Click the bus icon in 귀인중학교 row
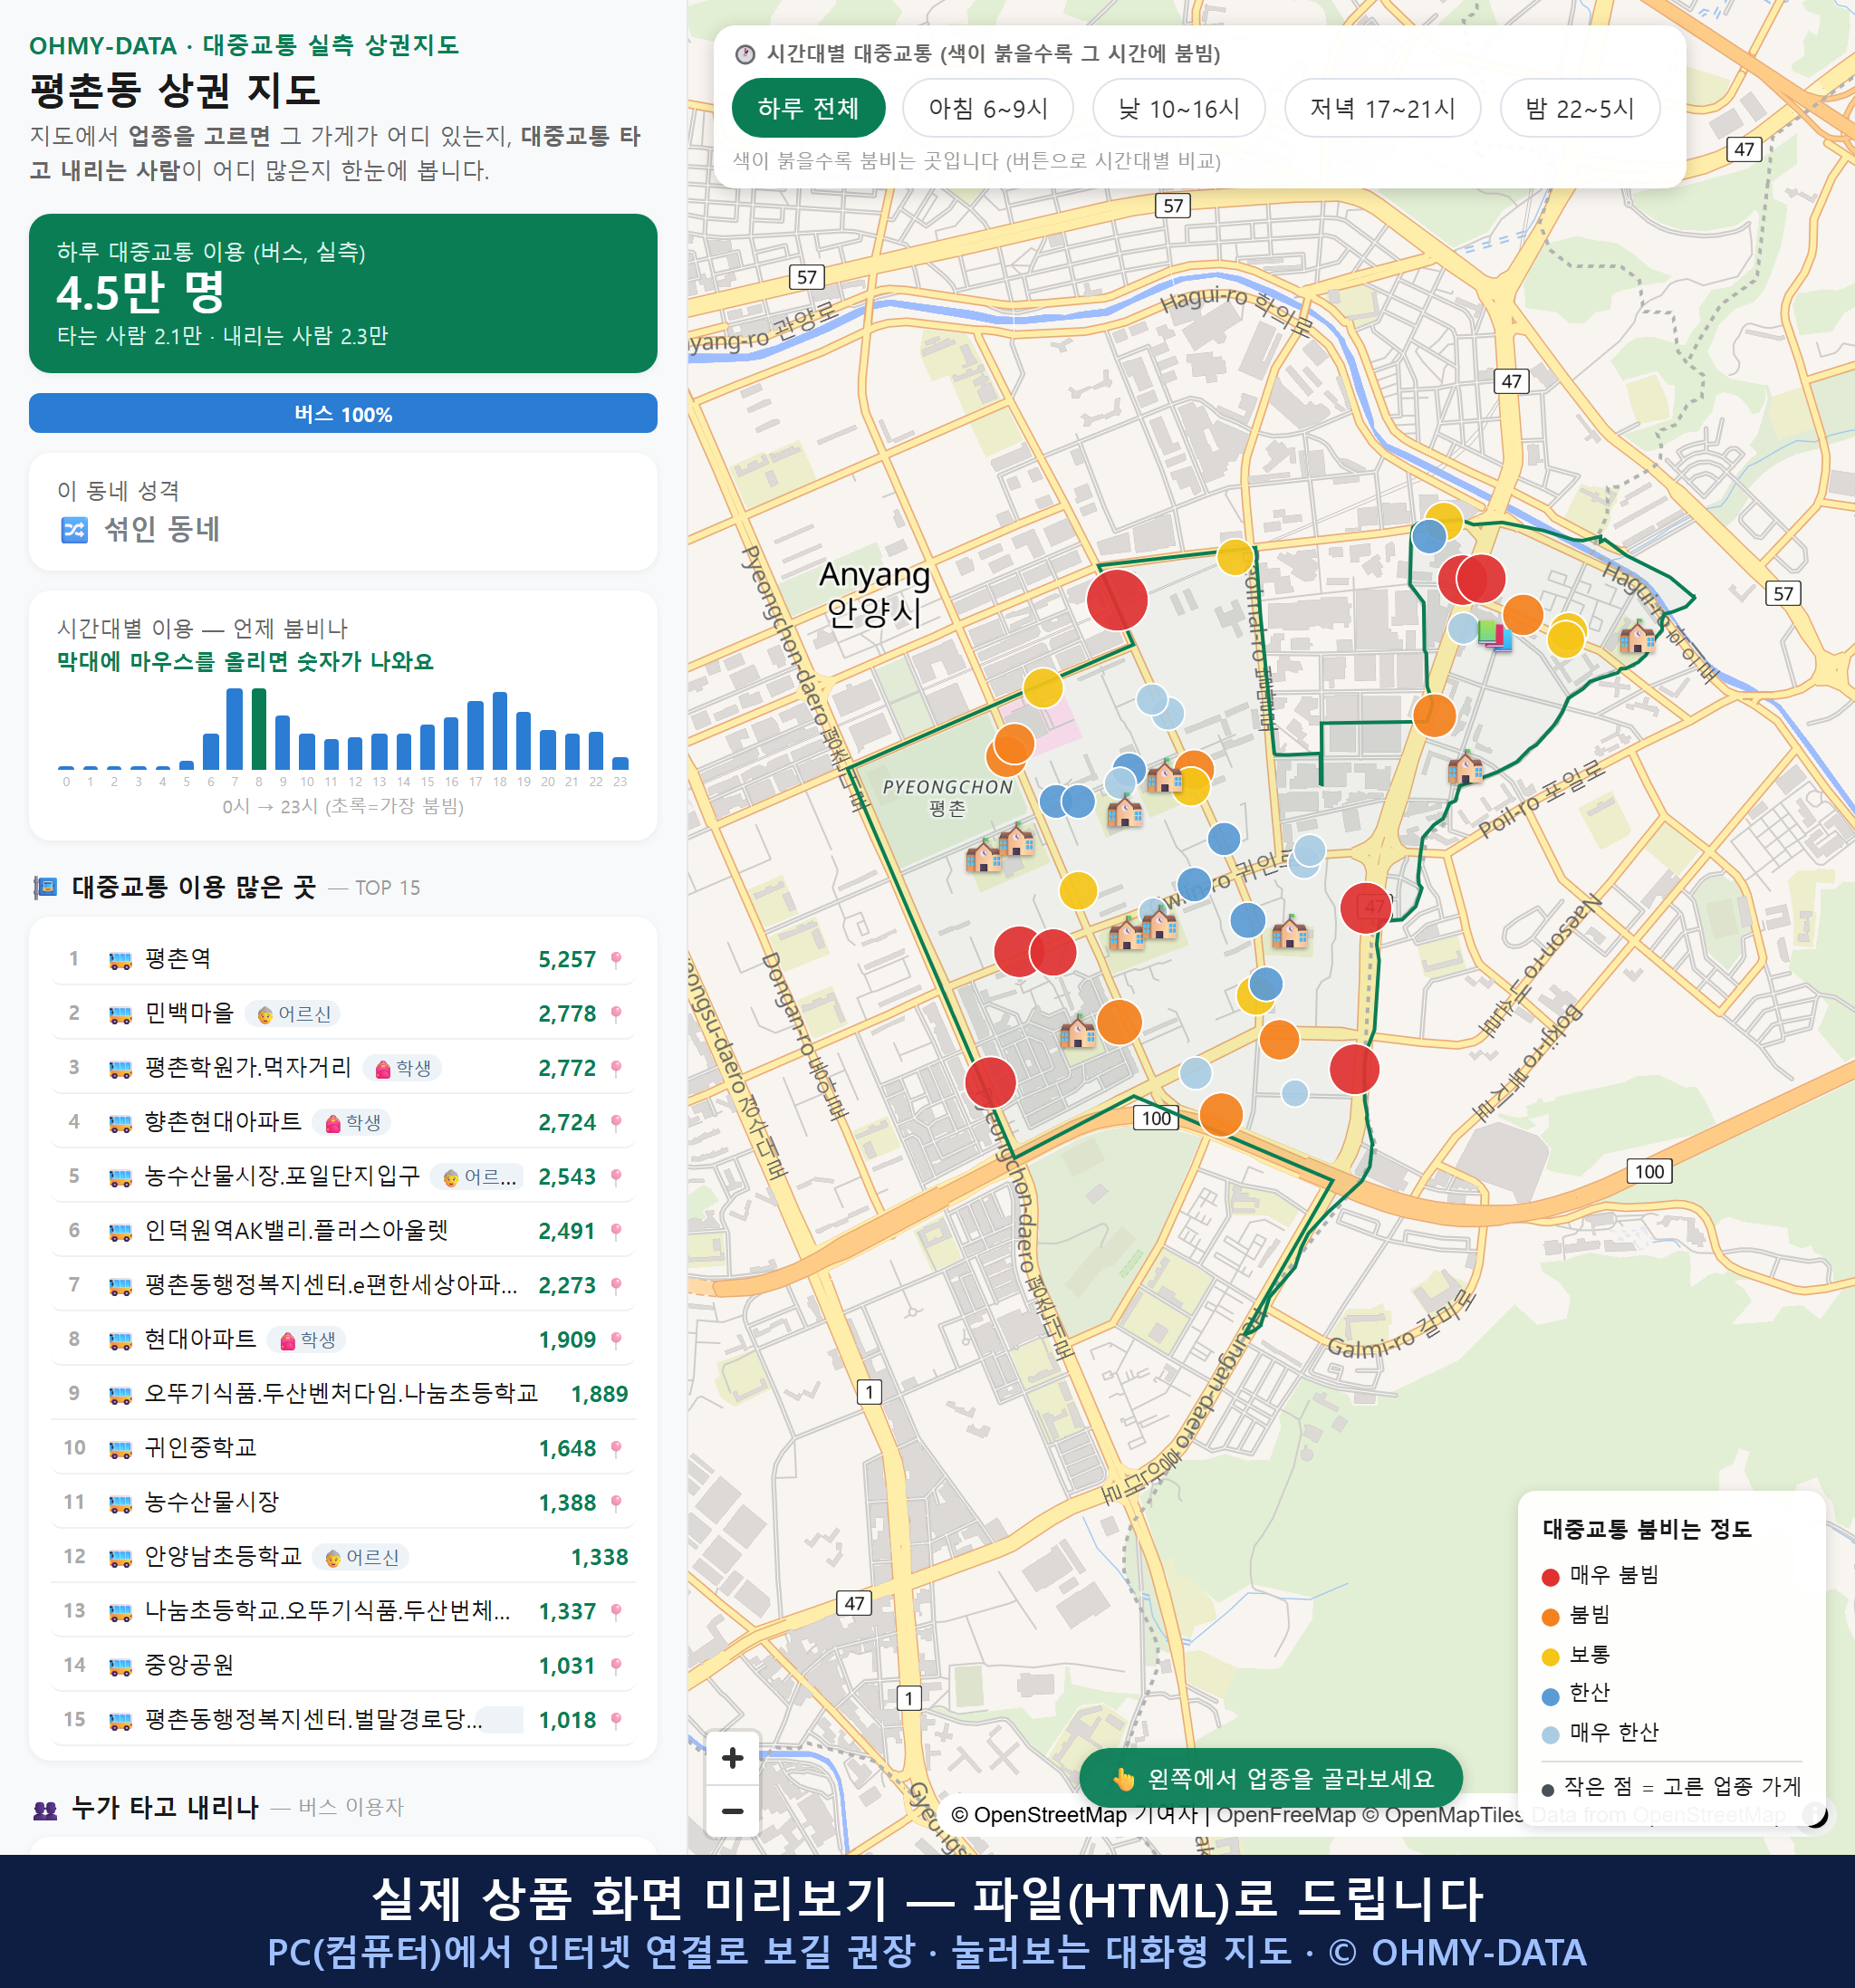The image size is (1855, 1988). coord(120,1449)
